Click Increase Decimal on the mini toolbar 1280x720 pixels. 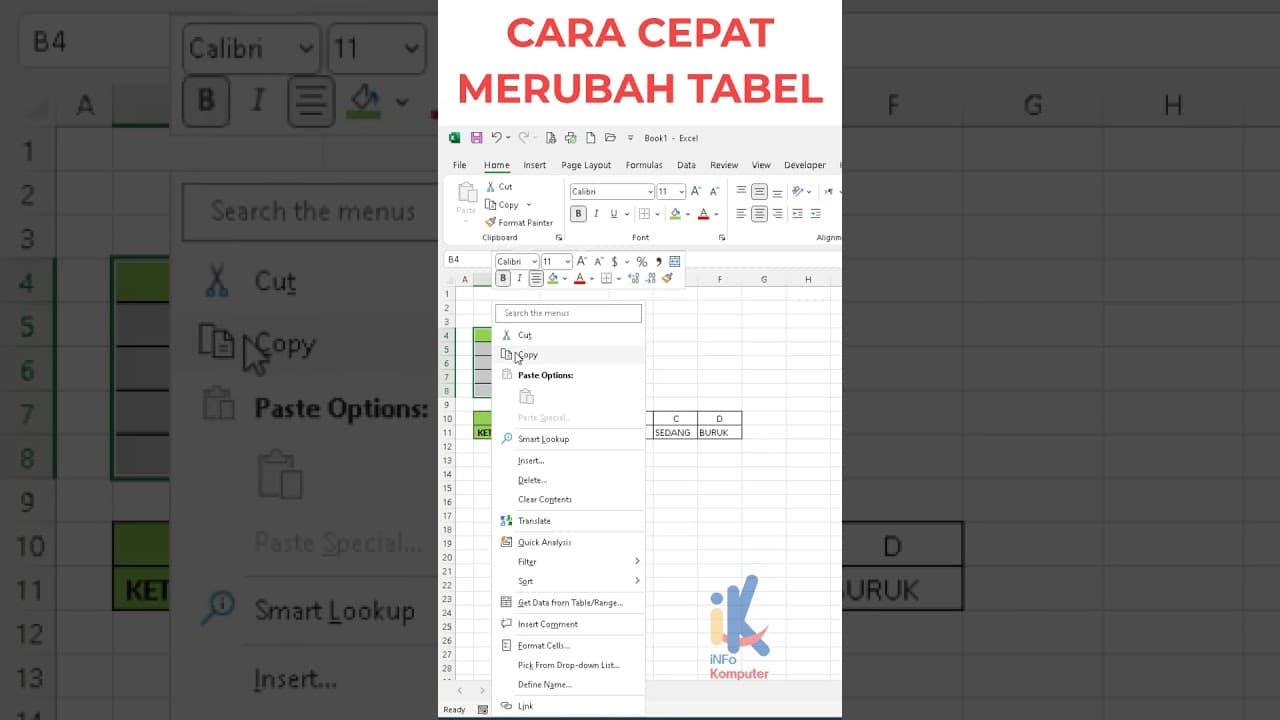pyautogui.click(x=634, y=279)
